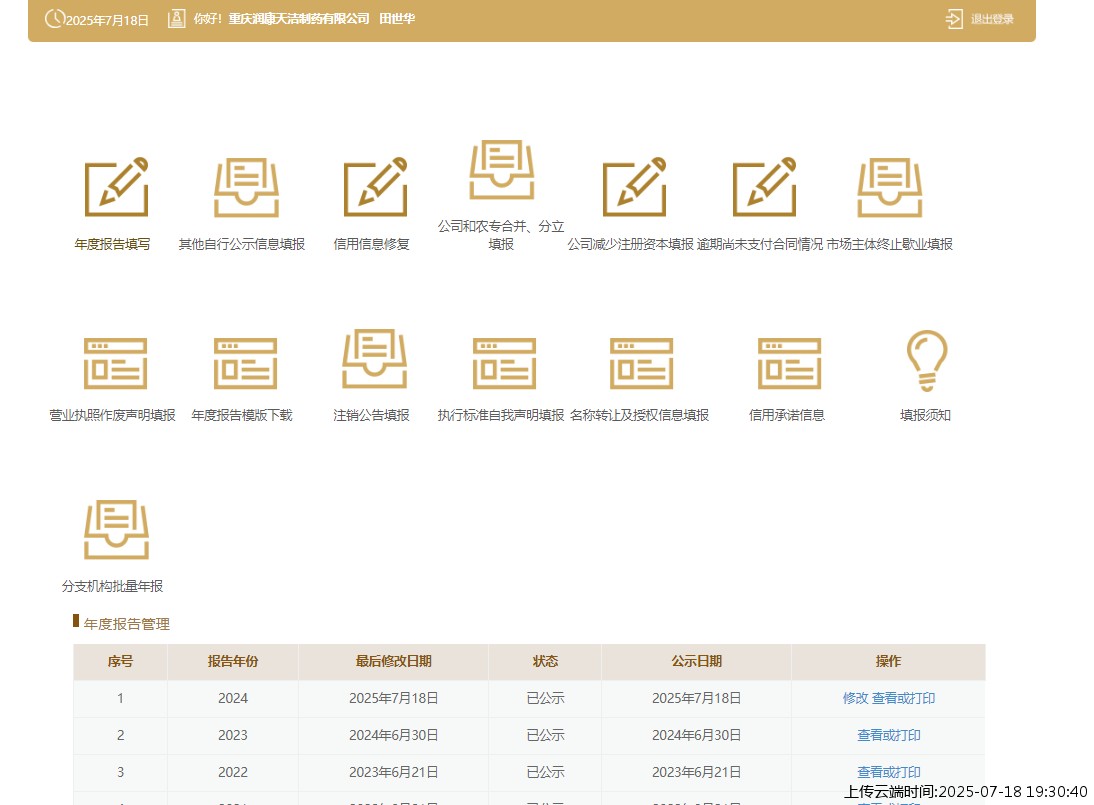This screenshot has height=805, width=1094.
Task: Click the 填报须知 lightbulb icon
Action: tap(927, 361)
